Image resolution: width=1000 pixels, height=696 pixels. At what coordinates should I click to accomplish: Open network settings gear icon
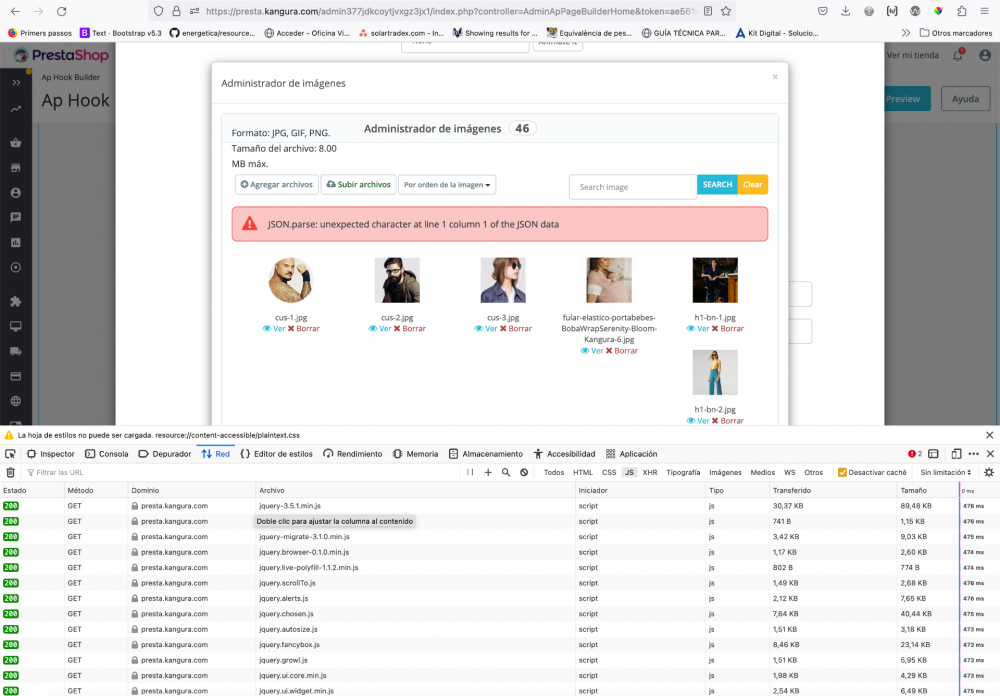click(x=989, y=472)
